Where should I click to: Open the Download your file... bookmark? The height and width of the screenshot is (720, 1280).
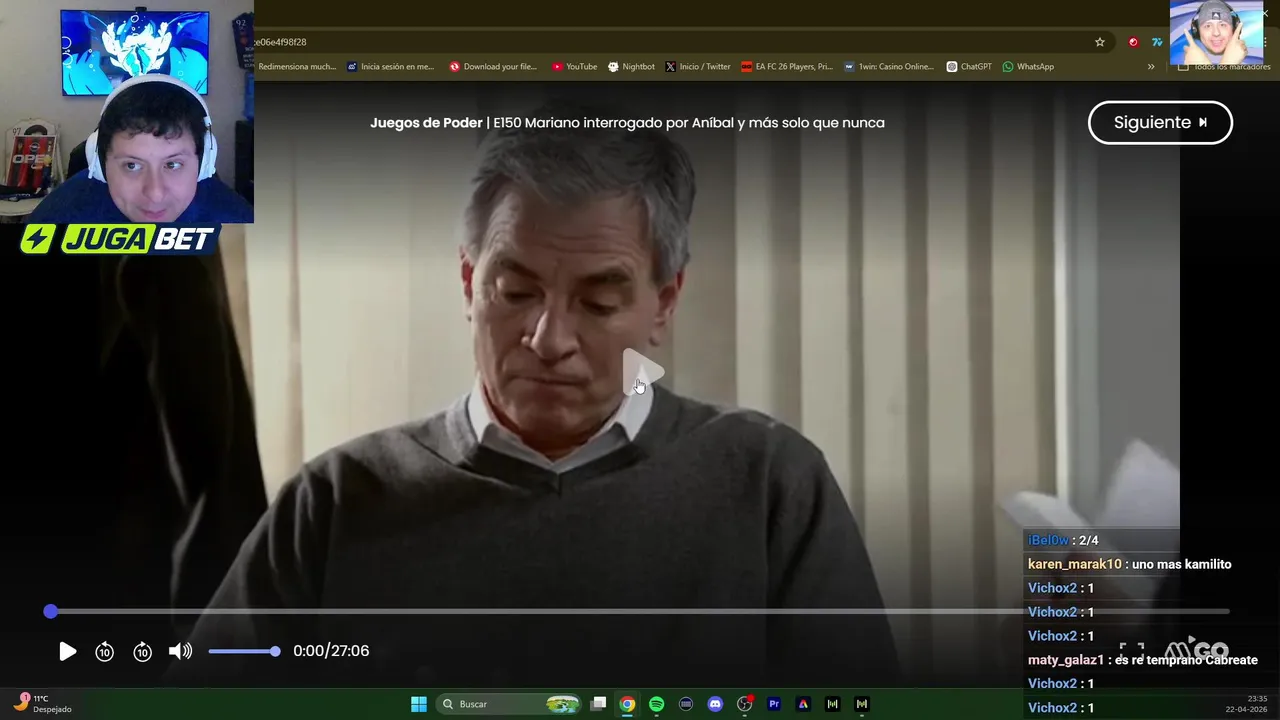(x=493, y=67)
